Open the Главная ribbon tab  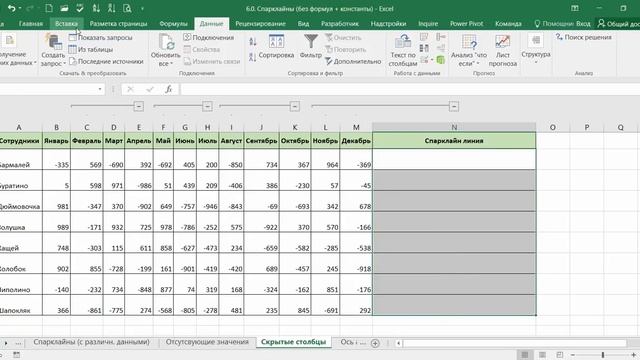[31, 24]
